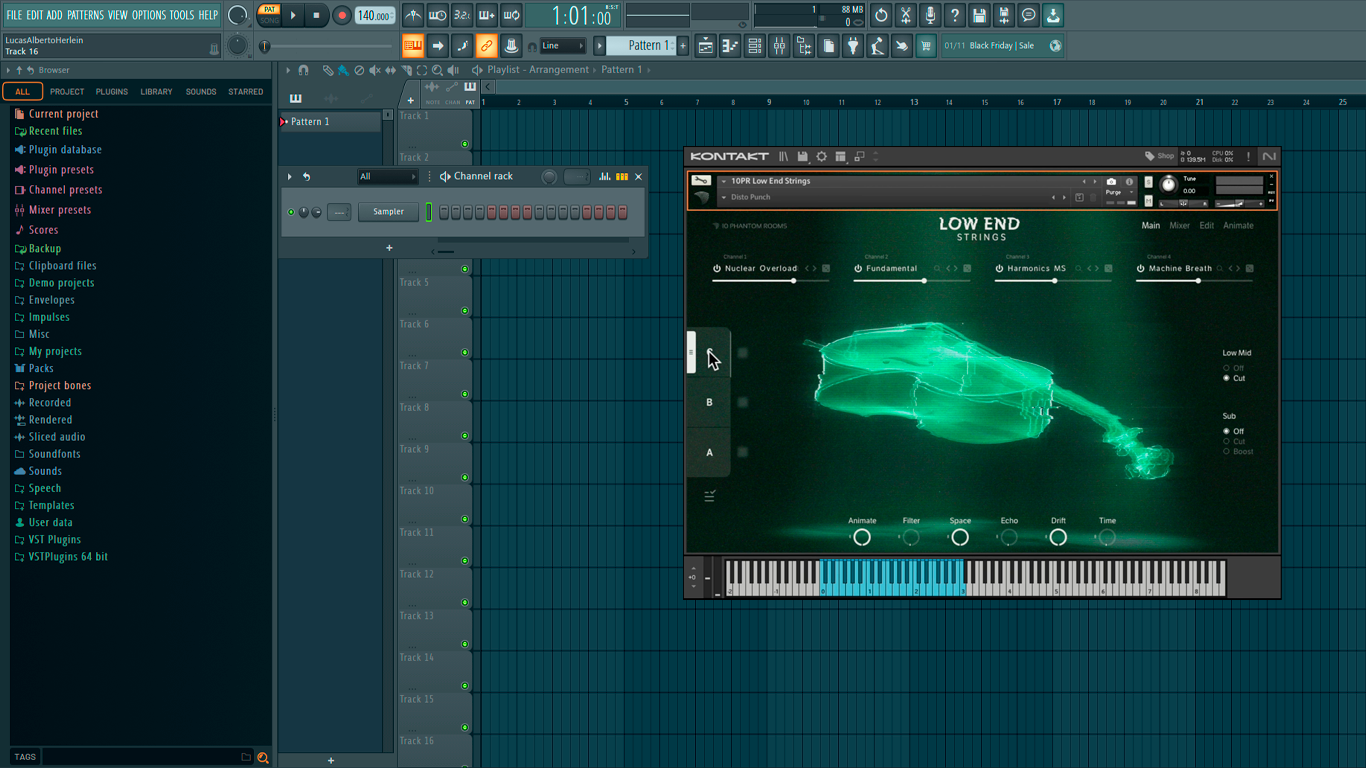Click the Tune knob in Kontakt
Screen dimensions: 1366x768
tap(1168, 185)
